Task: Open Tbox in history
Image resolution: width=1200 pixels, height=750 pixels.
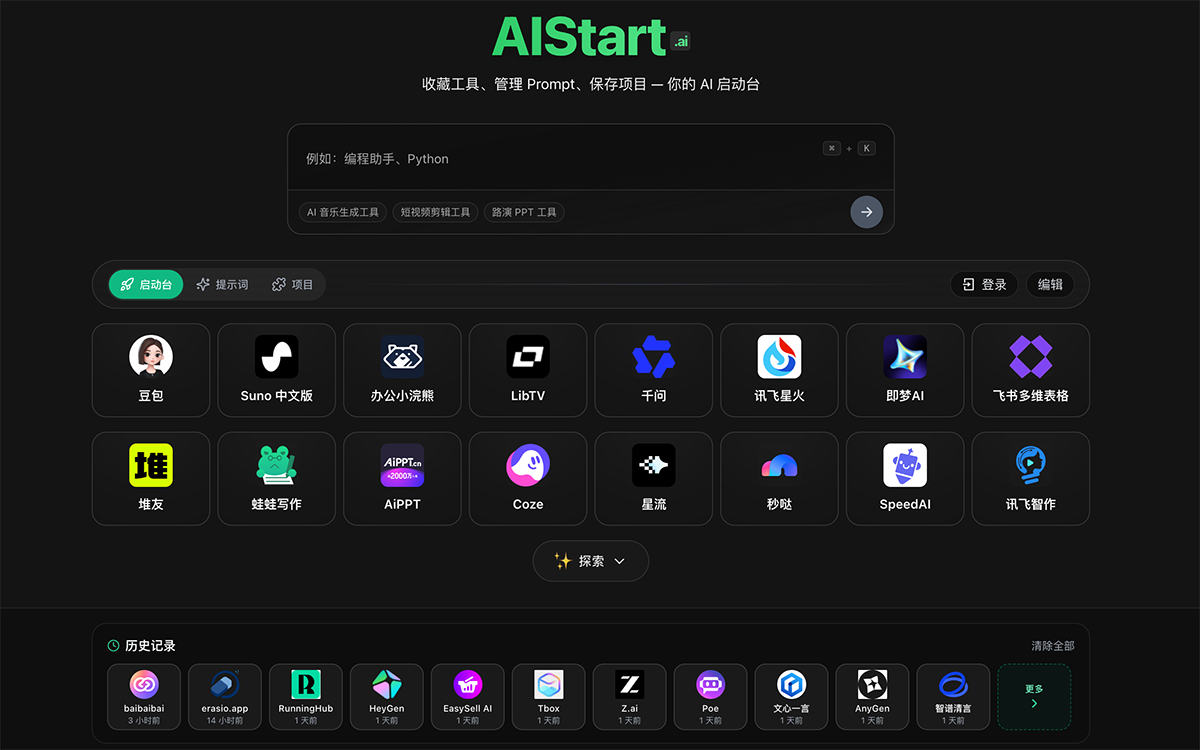Action: point(549,697)
